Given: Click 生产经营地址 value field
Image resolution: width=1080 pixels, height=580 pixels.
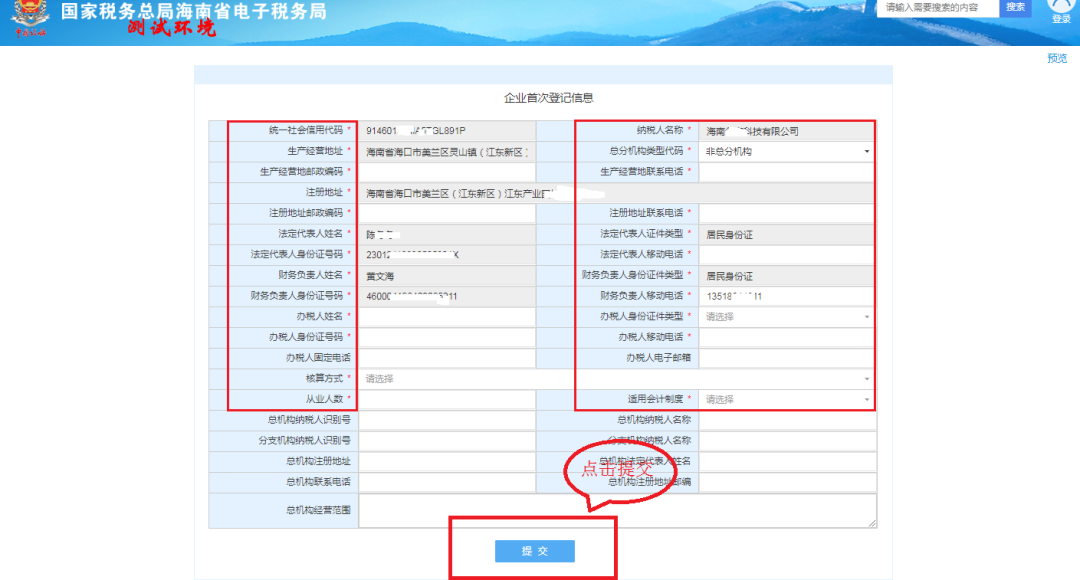Looking at the screenshot, I should pyautogui.click(x=446, y=152).
